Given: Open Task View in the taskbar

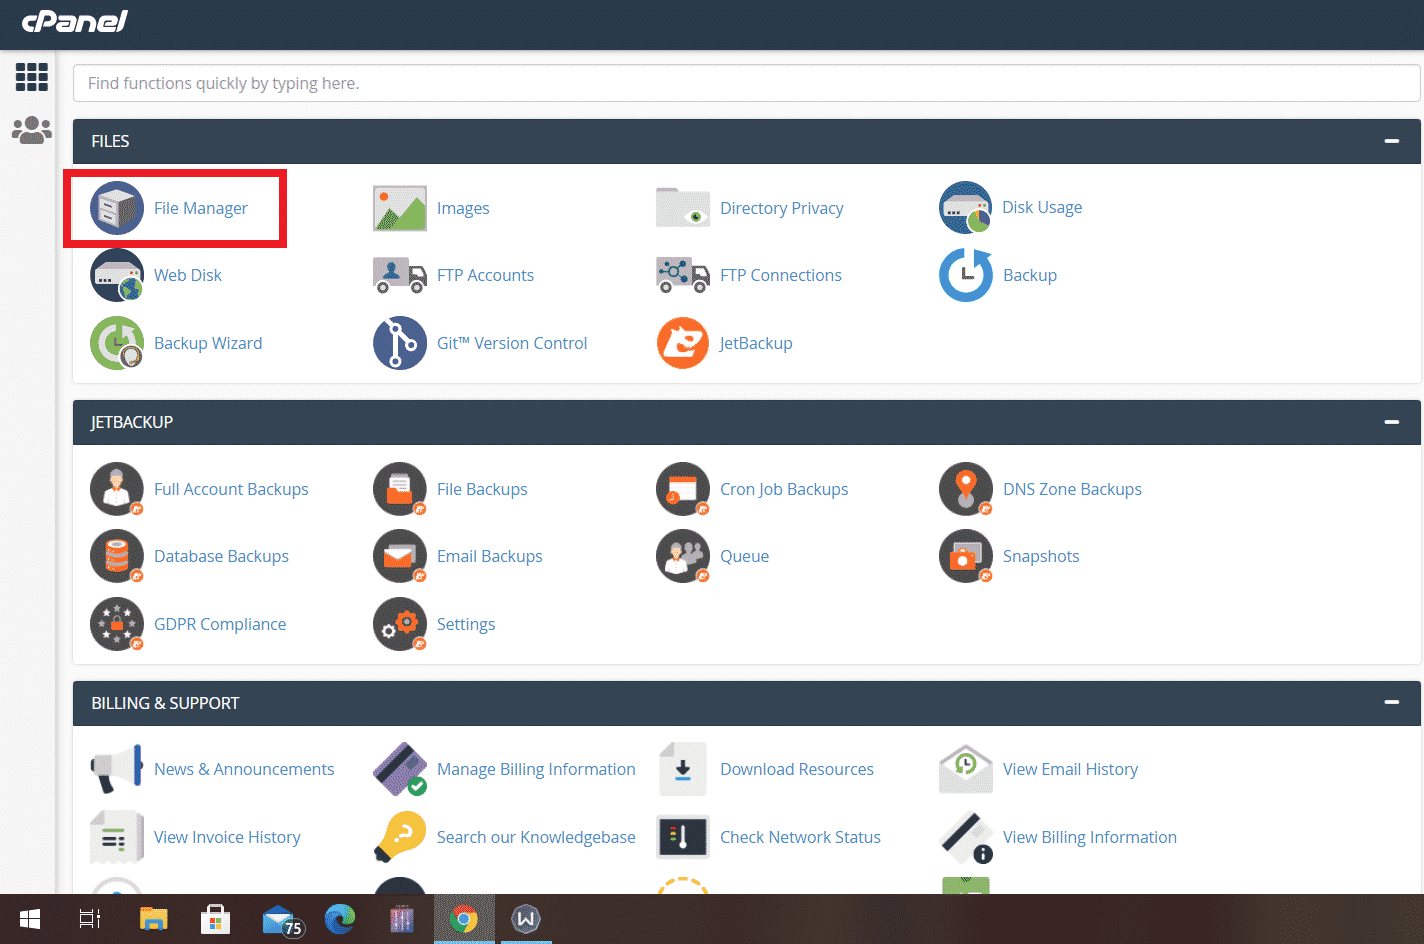Looking at the screenshot, I should coord(90,919).
